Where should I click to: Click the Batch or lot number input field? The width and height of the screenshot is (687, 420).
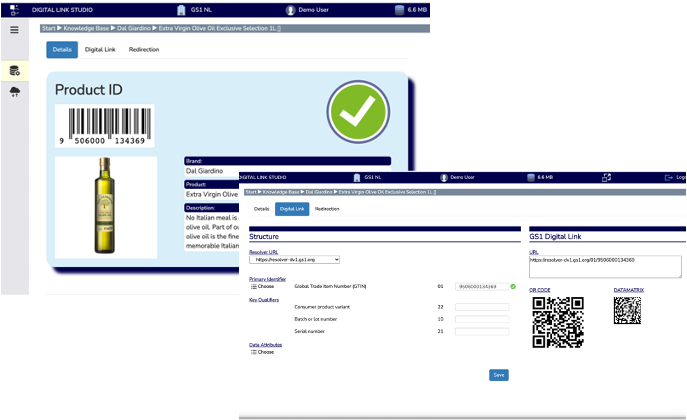point(482,319)
